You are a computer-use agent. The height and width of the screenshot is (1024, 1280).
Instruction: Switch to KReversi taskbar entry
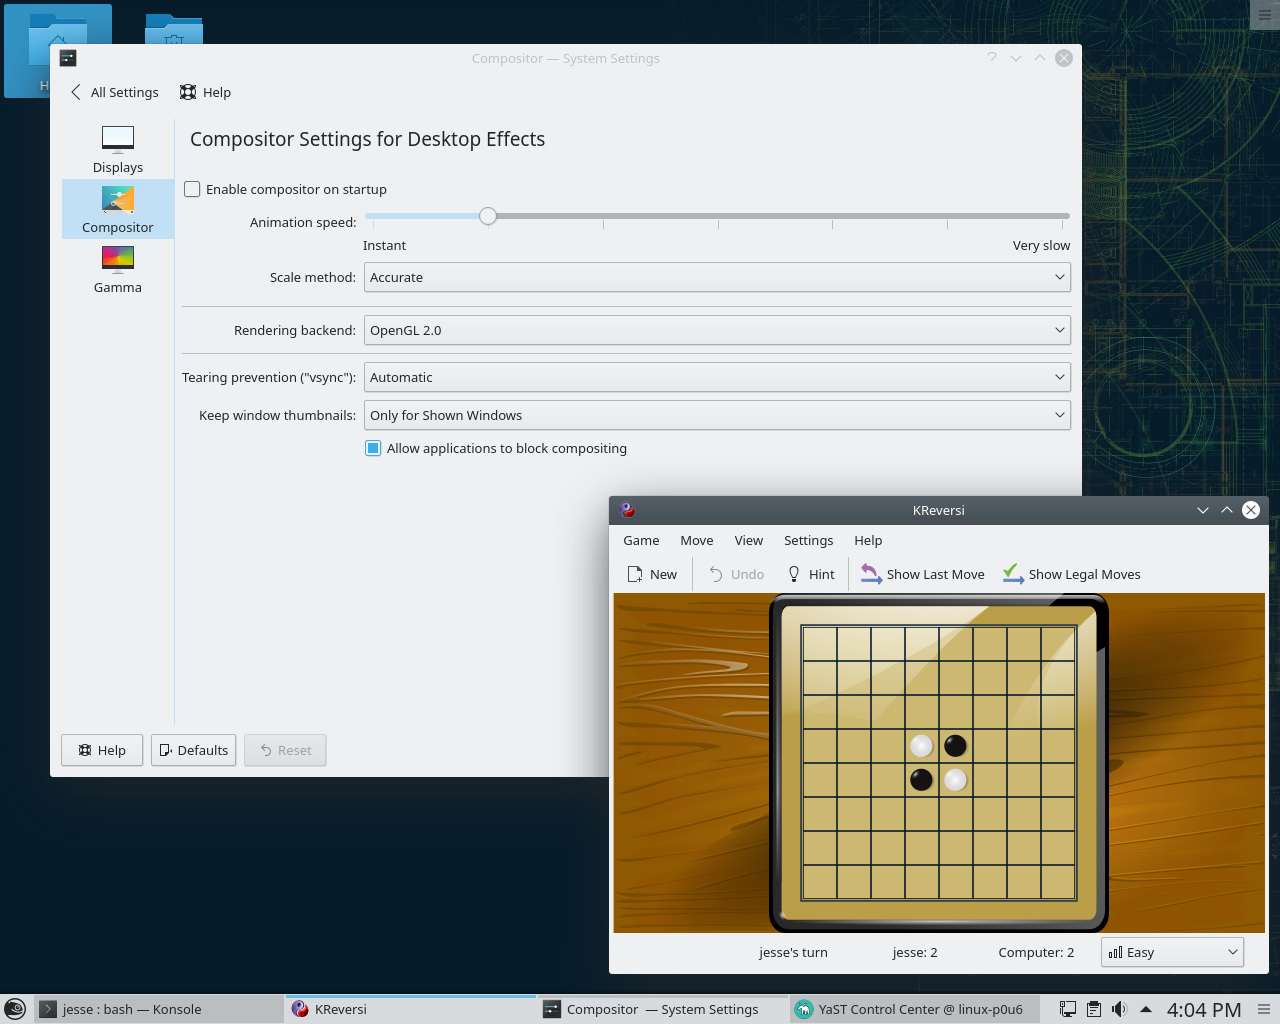[411, 1009]
